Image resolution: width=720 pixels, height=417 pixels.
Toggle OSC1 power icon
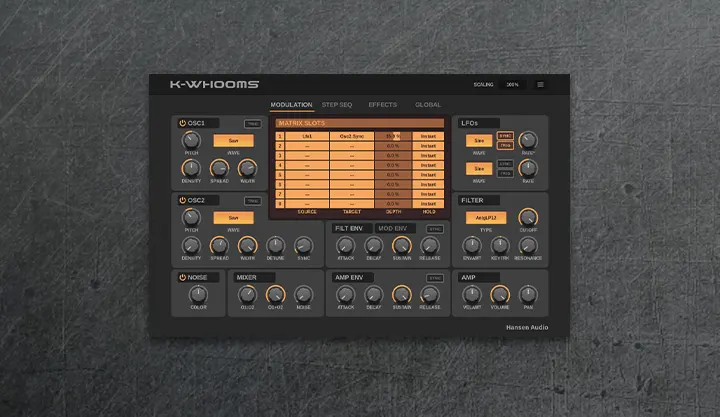pos(183,123)
